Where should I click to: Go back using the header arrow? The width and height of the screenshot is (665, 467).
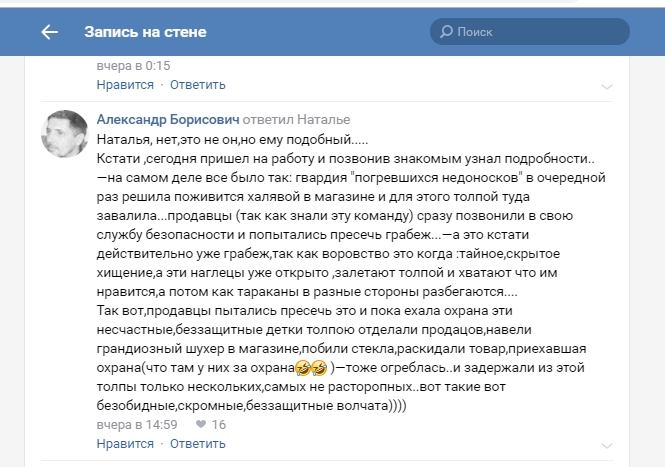(49, 32)
